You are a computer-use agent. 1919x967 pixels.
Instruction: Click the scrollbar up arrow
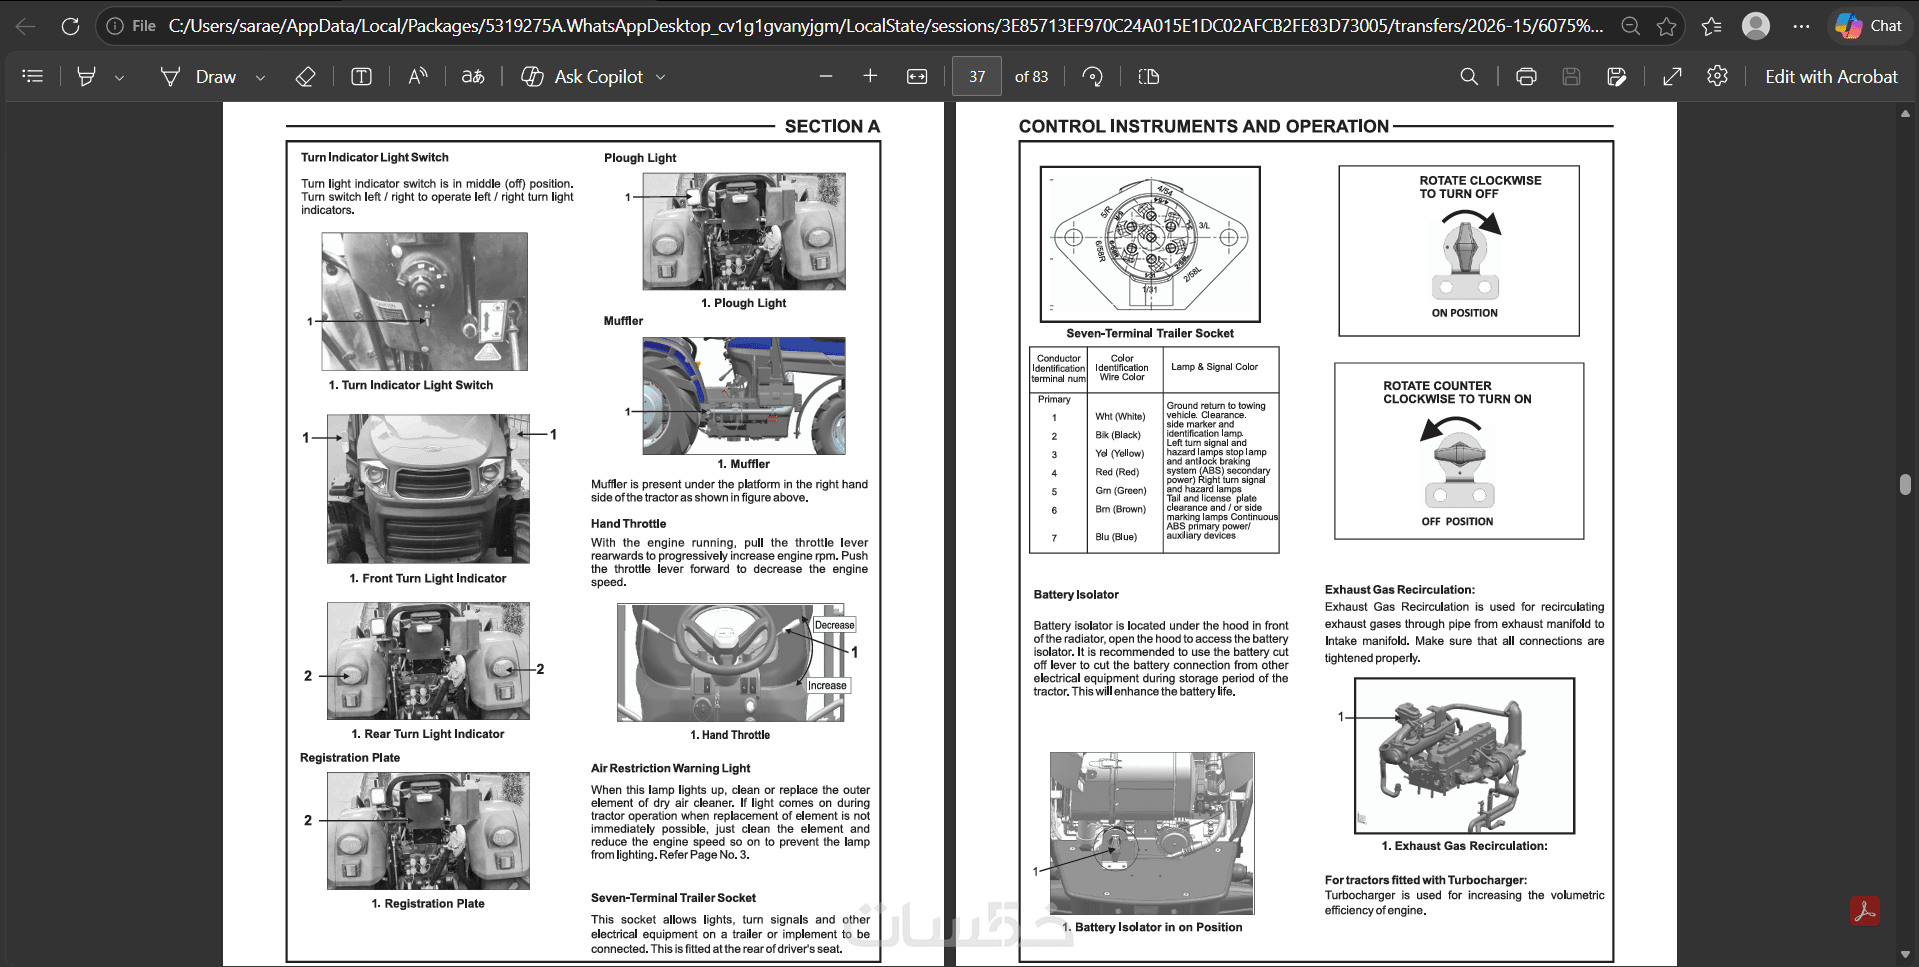[x=1905, y=114]
